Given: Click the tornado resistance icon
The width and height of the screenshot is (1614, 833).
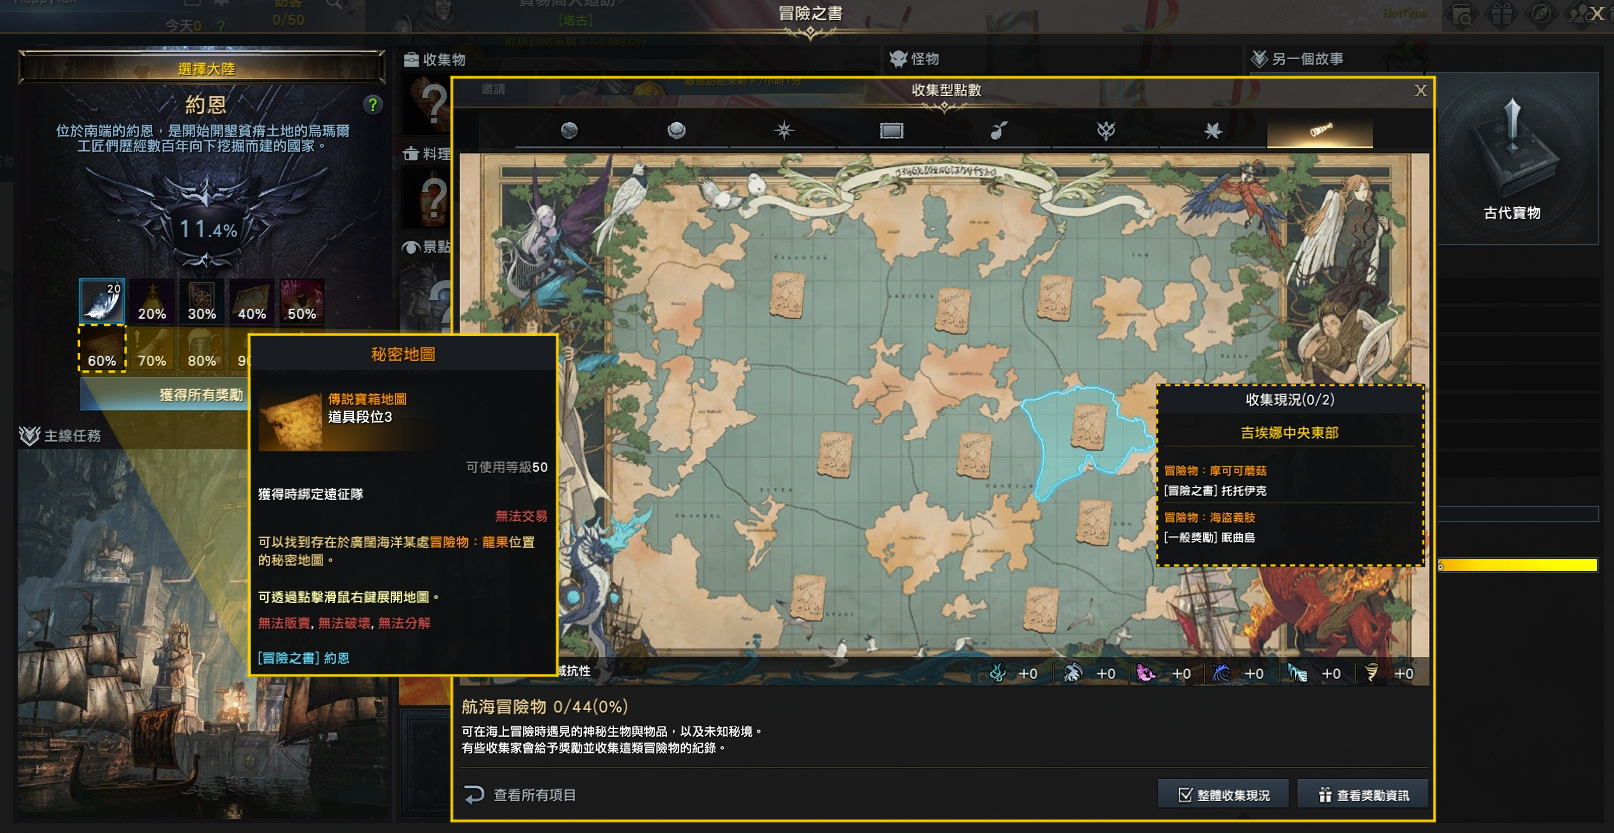Looking at the screenshot, I should [x=1372, y=674].
